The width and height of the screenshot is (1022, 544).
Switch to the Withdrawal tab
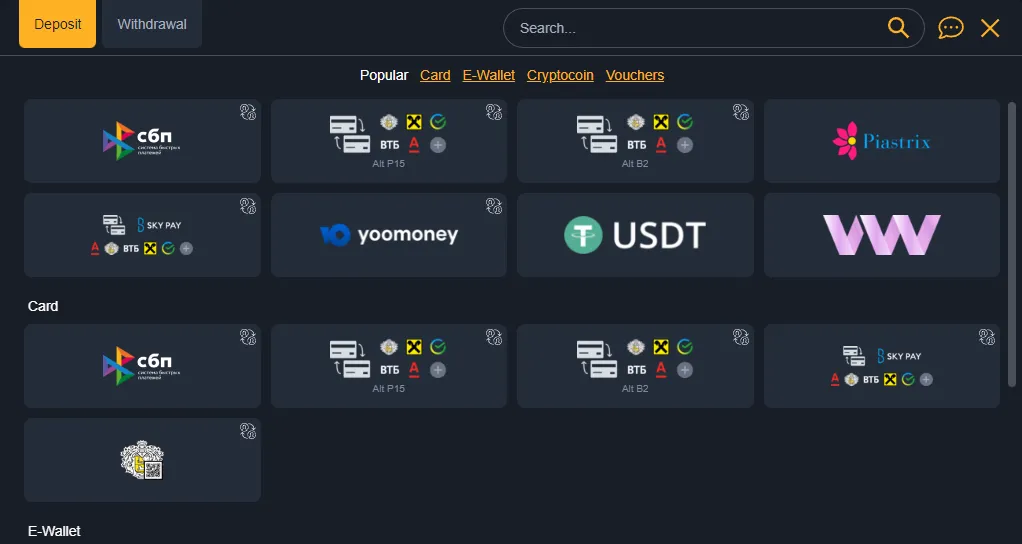152,24
